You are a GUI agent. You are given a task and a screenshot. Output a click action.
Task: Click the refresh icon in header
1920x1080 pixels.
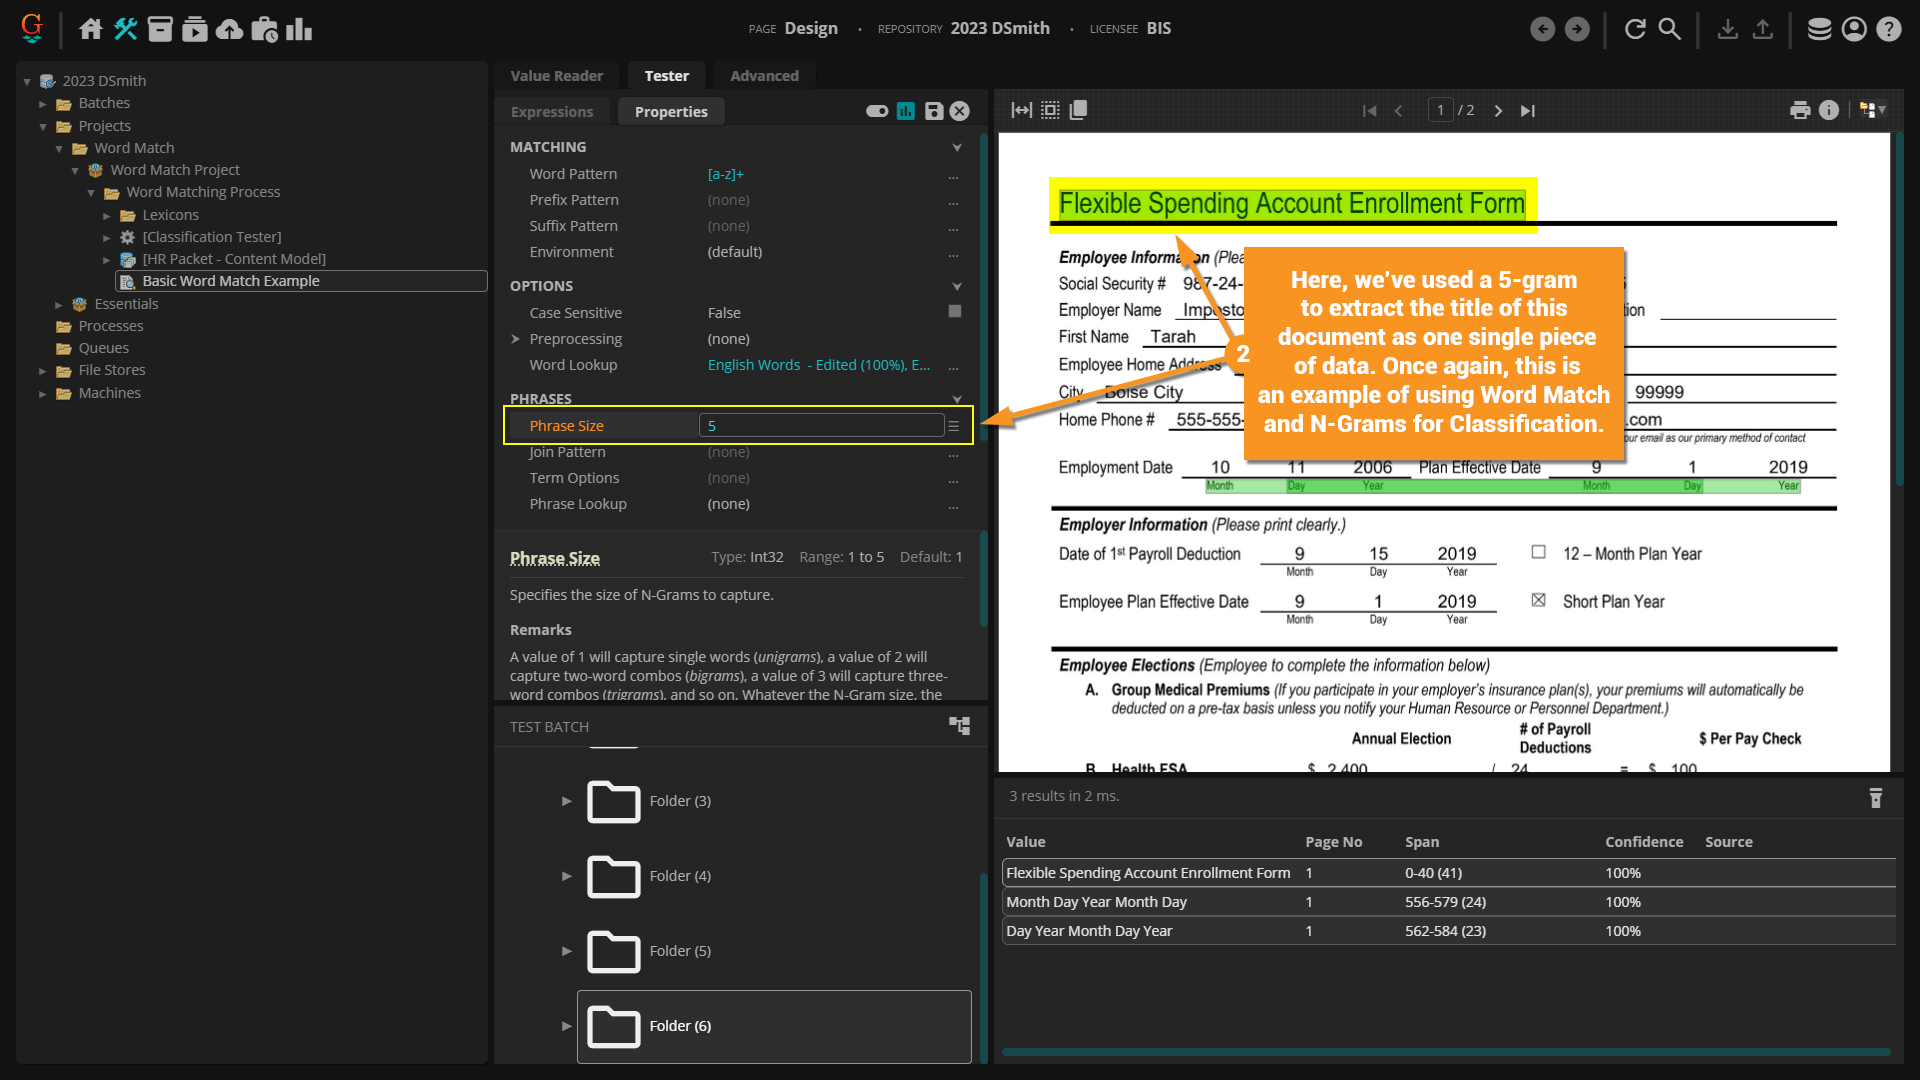1635,29
